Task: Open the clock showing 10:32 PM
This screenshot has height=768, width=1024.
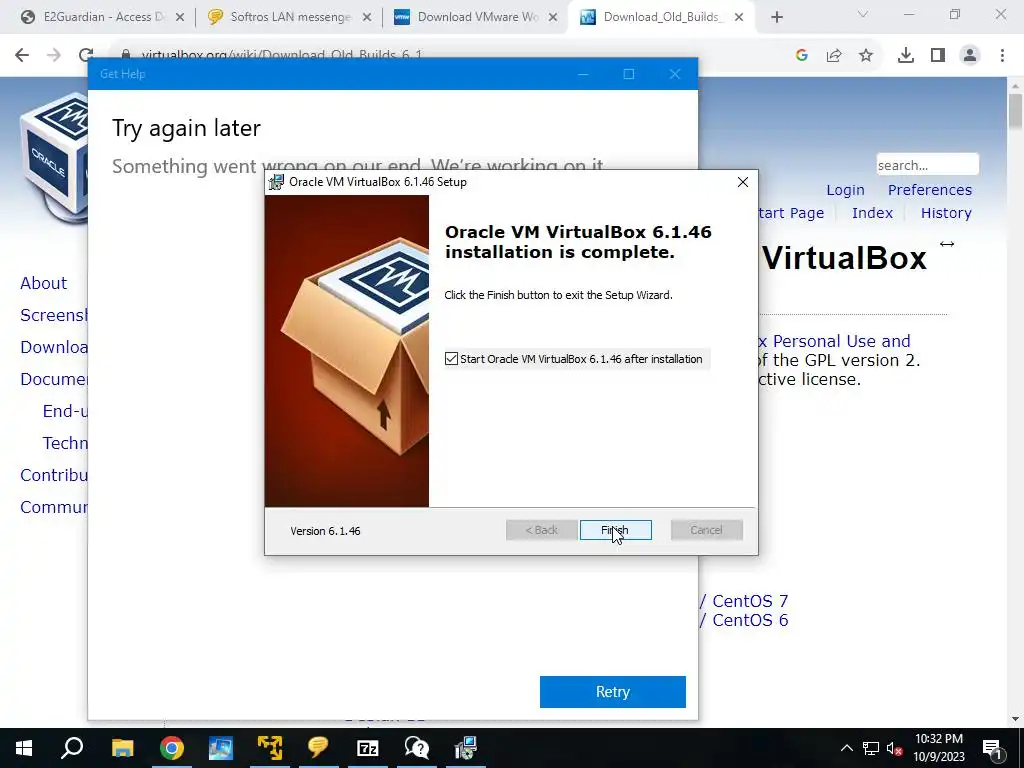Action: pos(938,748)
